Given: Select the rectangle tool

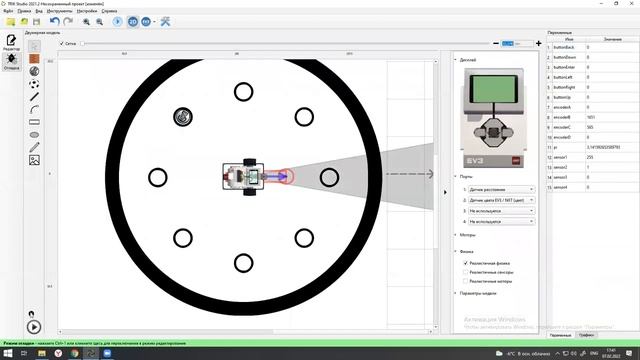Looking at the screenshot, I should pos(34,122).
